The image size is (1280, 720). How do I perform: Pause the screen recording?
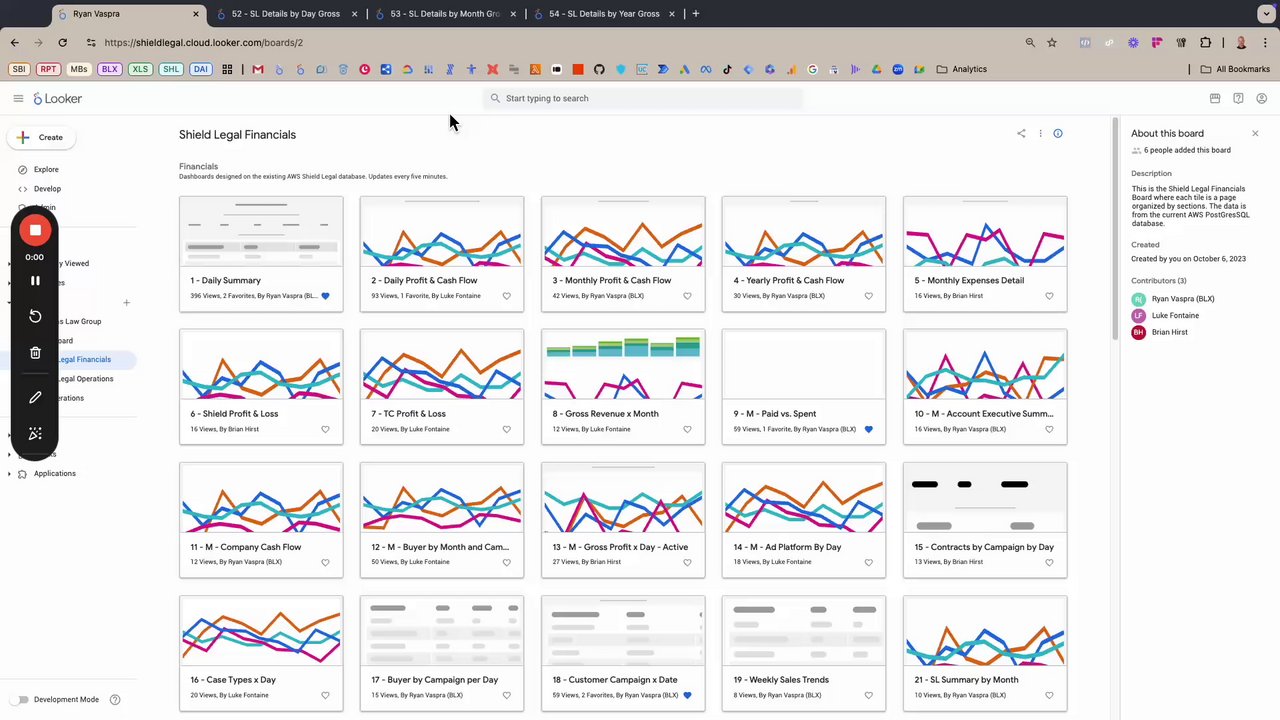[x=35, y=281]
